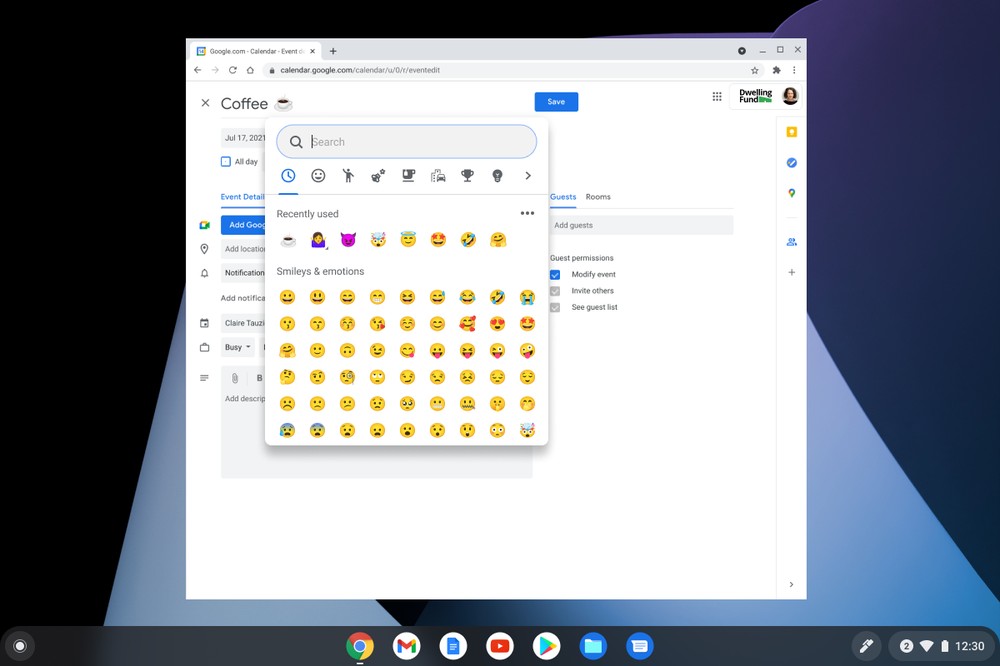This screenshot has height=666, width=1000.
Task: Open the Travel & places emoji category
Action: [438, 176]
